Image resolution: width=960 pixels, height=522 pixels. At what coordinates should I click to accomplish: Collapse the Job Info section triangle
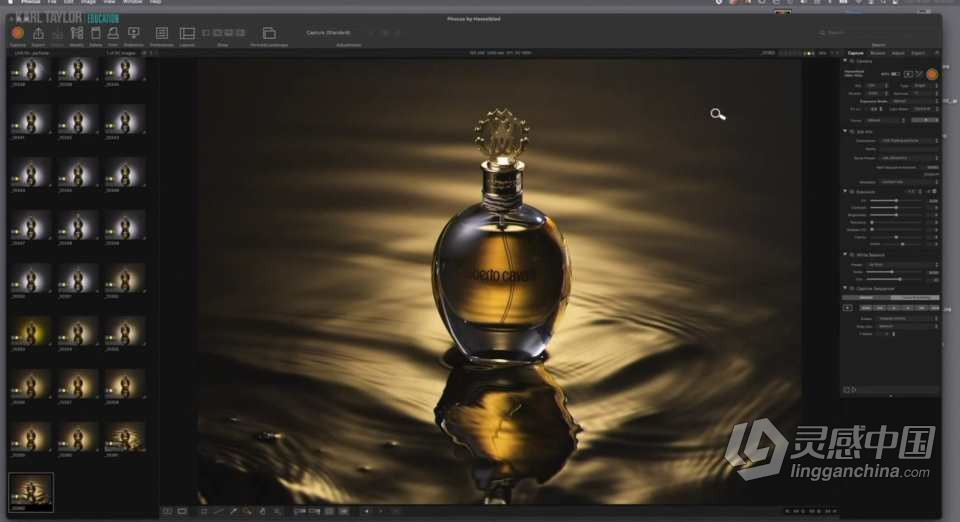point(845,131)
